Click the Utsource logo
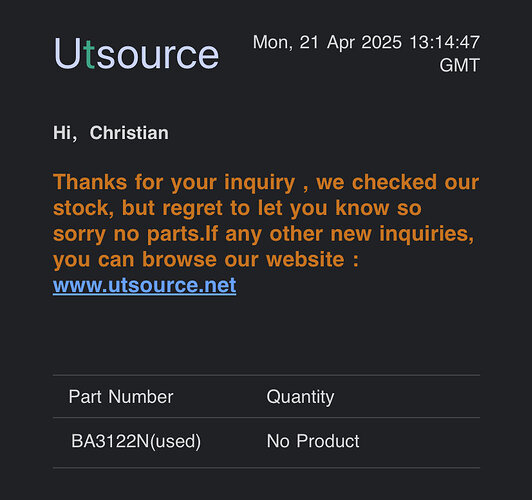The width and height of the screenshot is (532, 500). coord(136,53)
